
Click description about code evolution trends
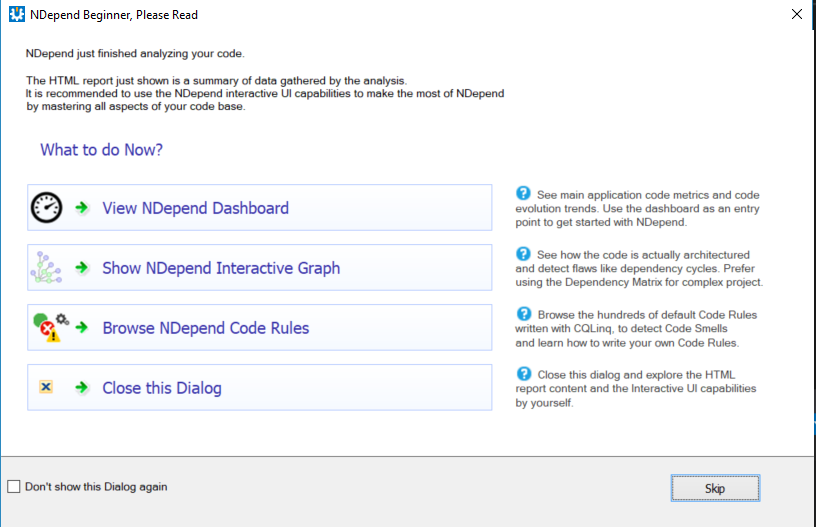(x=638, y=208)
